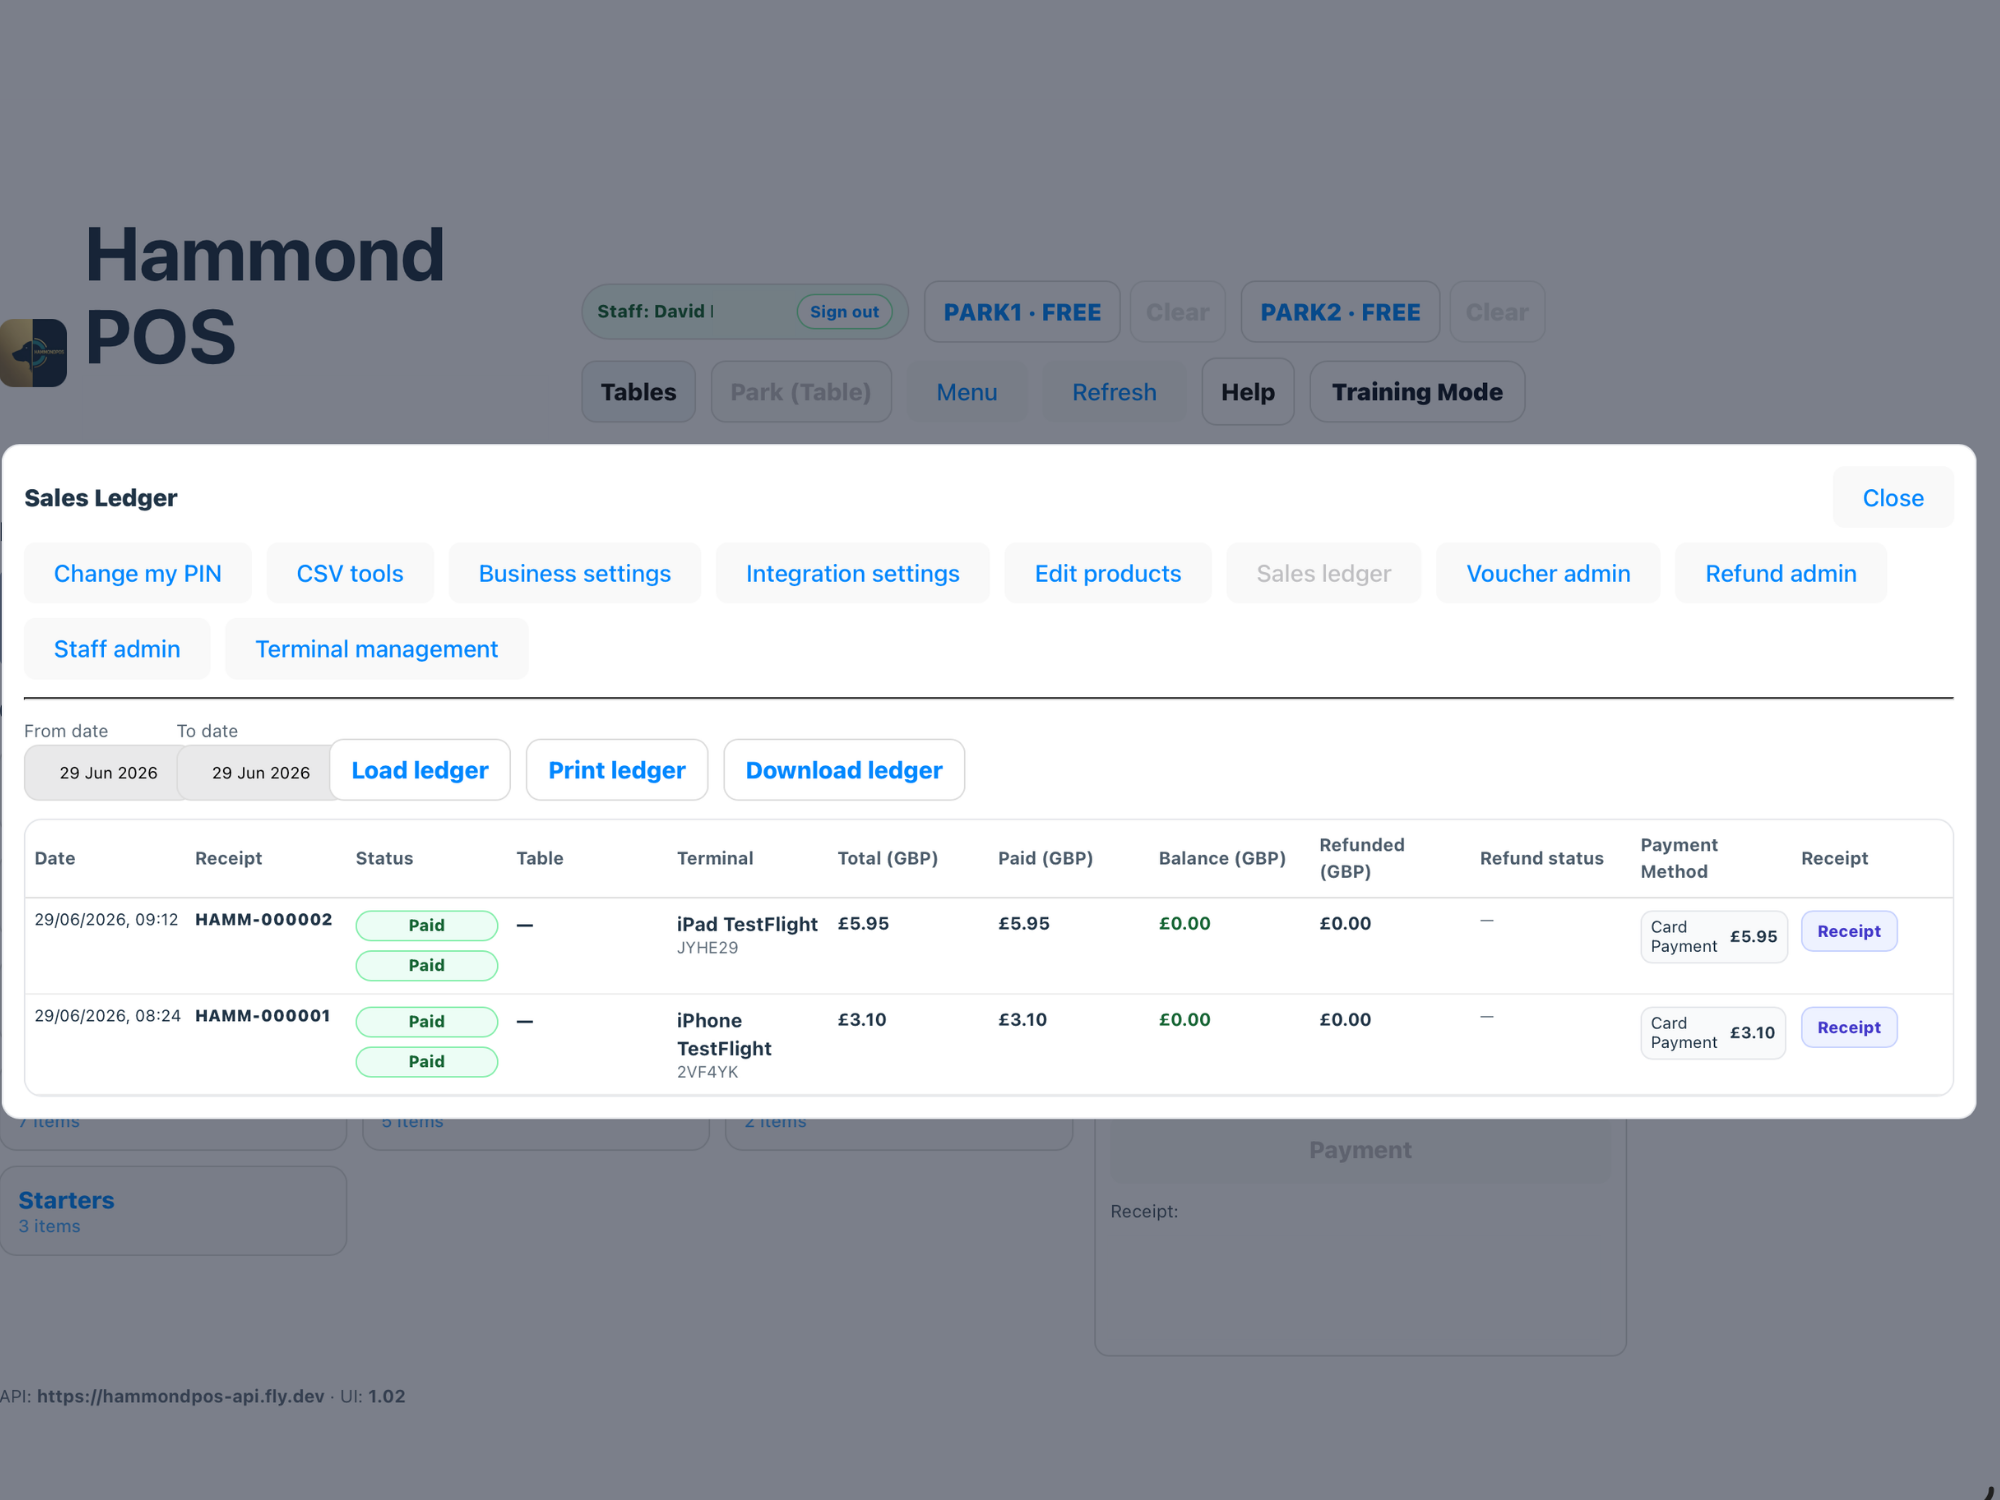The width and height of the screenshot is (2000, 1500).
Task: Click 29/06/2026, 09:12 date cell
Action: tap(106, 919)
